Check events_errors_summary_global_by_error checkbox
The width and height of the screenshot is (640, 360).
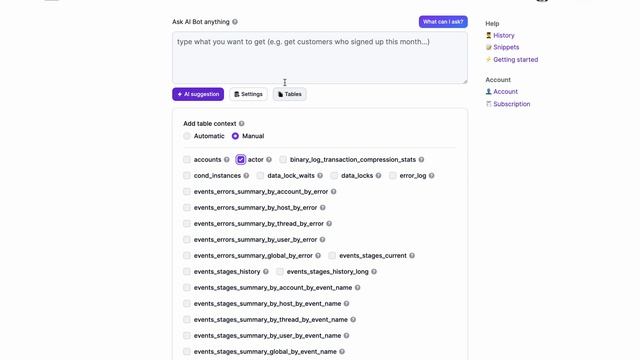pyautogui.click(x=187, y=256)
